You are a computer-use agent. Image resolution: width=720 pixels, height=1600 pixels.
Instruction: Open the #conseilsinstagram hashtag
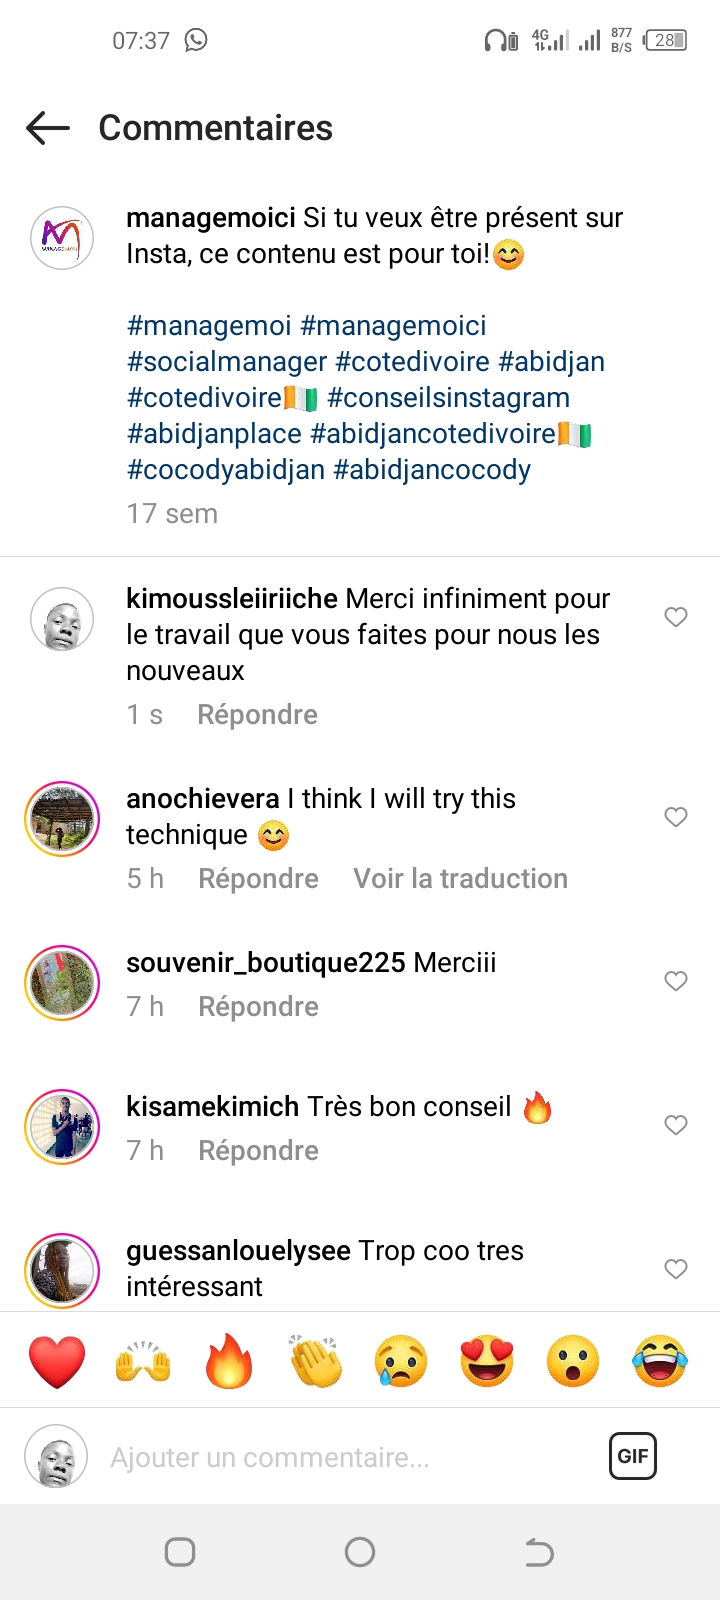point(448,398)
